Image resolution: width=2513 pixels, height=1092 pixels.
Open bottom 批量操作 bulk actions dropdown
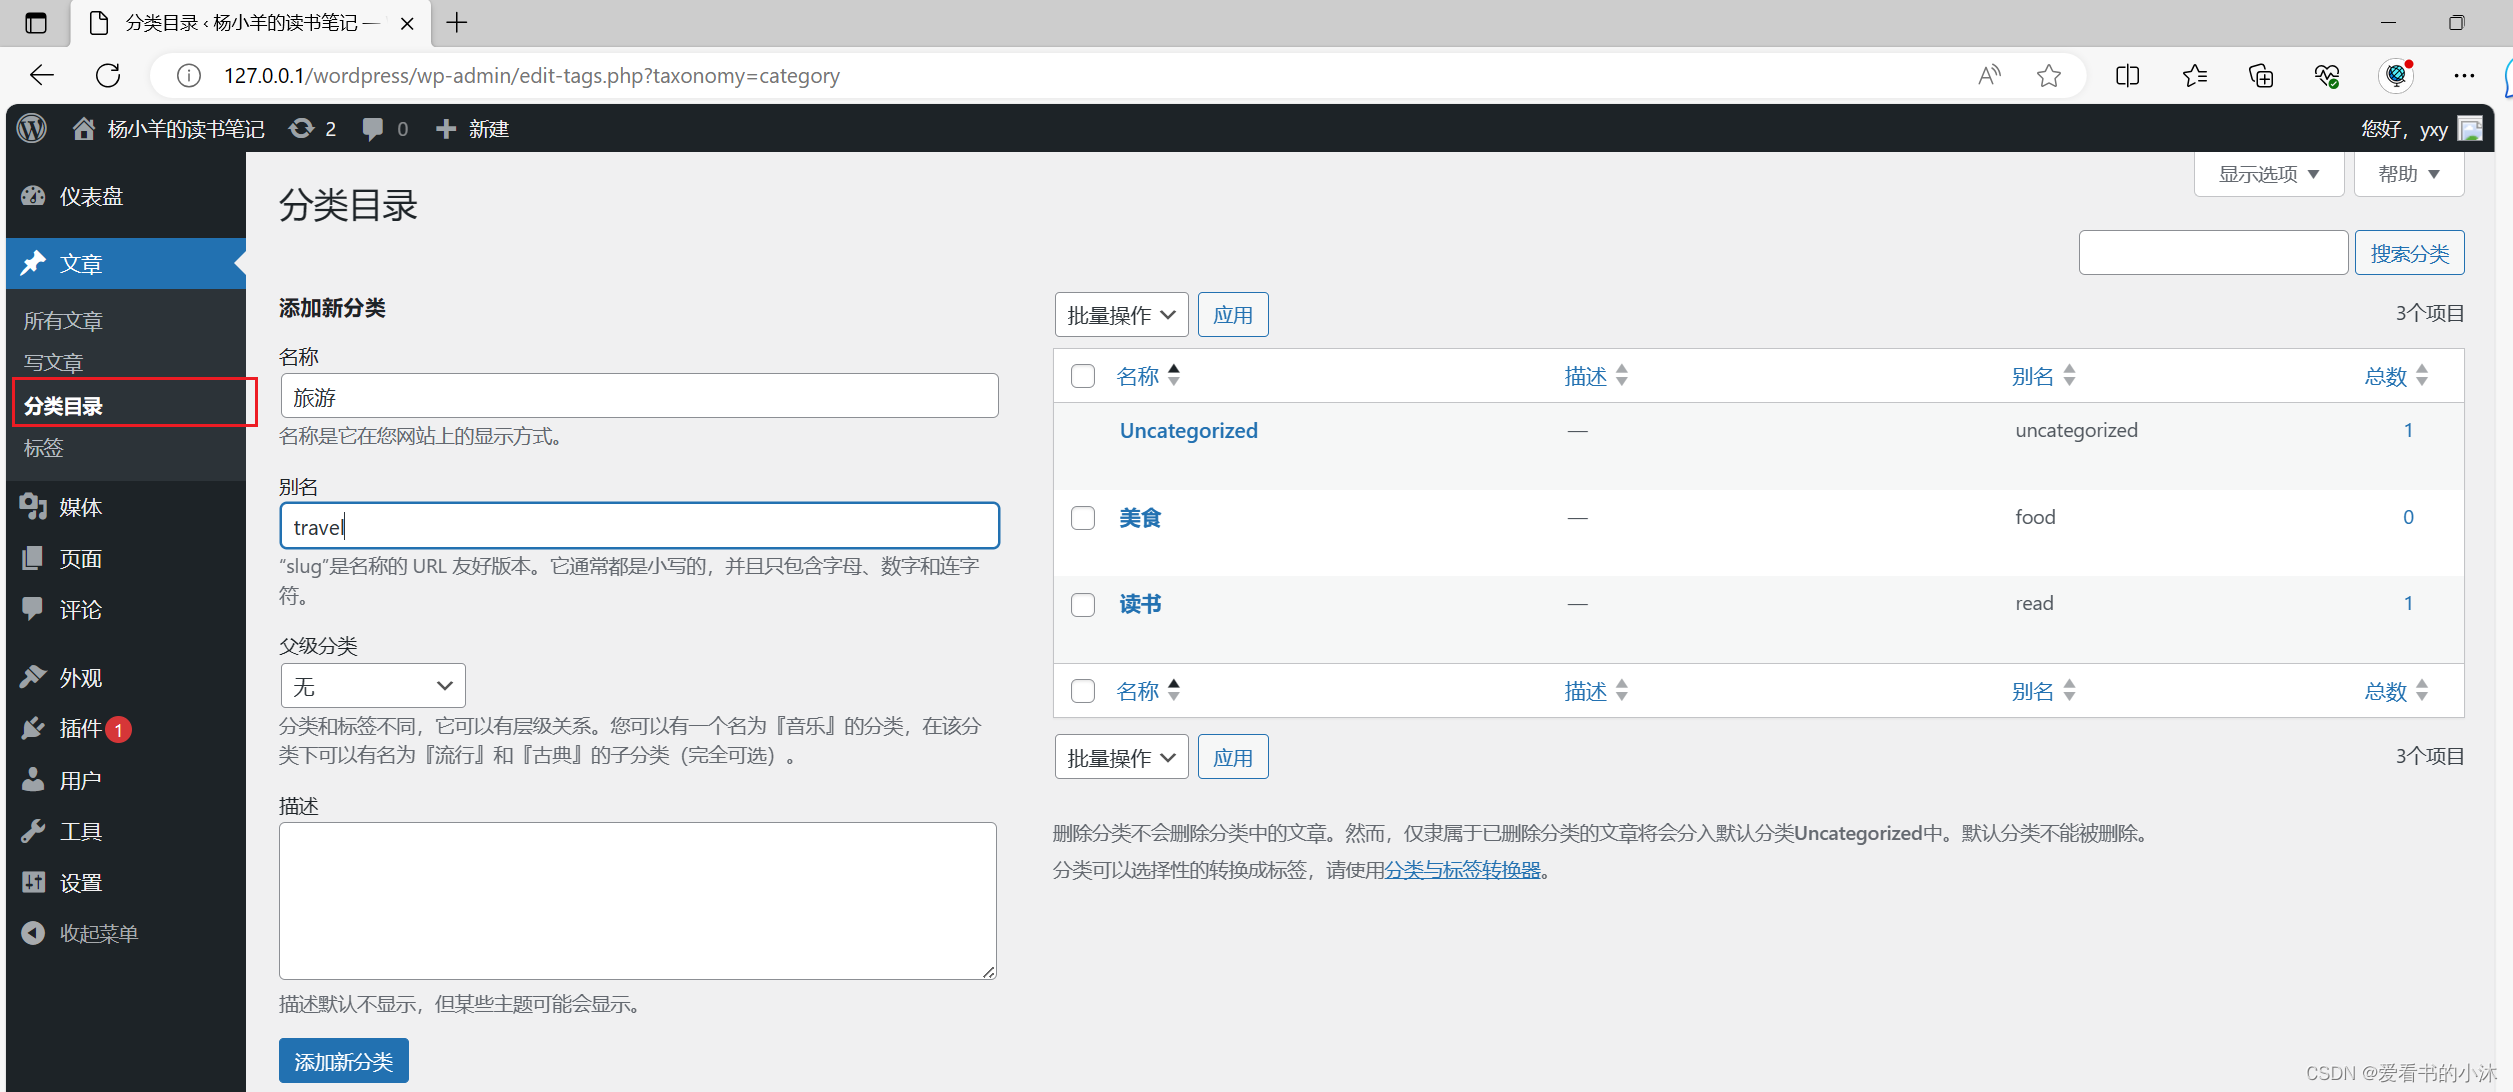pos(1121,757)
